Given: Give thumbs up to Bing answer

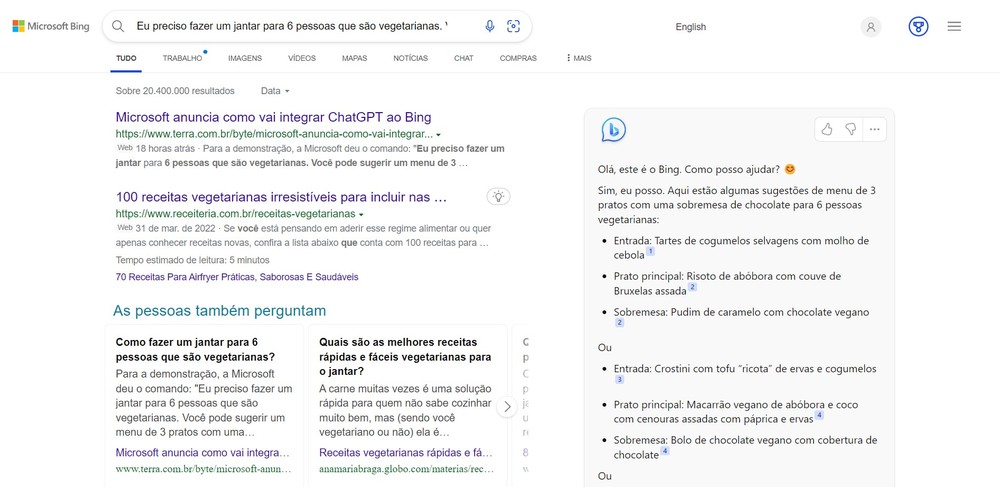Looking at the screenshot, I should pyautogui.click(x=827, y=129).
